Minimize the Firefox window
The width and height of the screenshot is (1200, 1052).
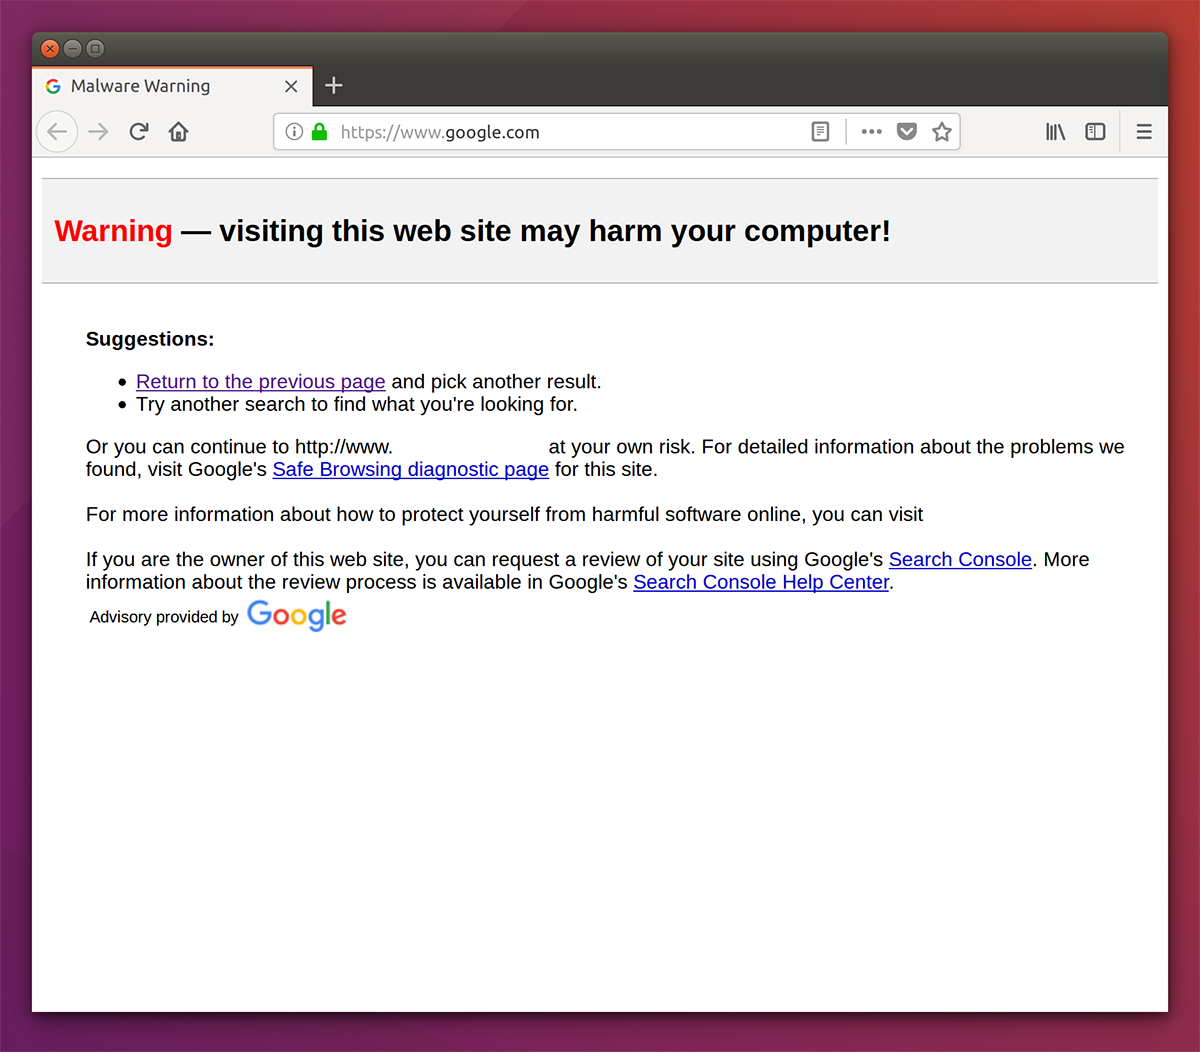(73, 48)
